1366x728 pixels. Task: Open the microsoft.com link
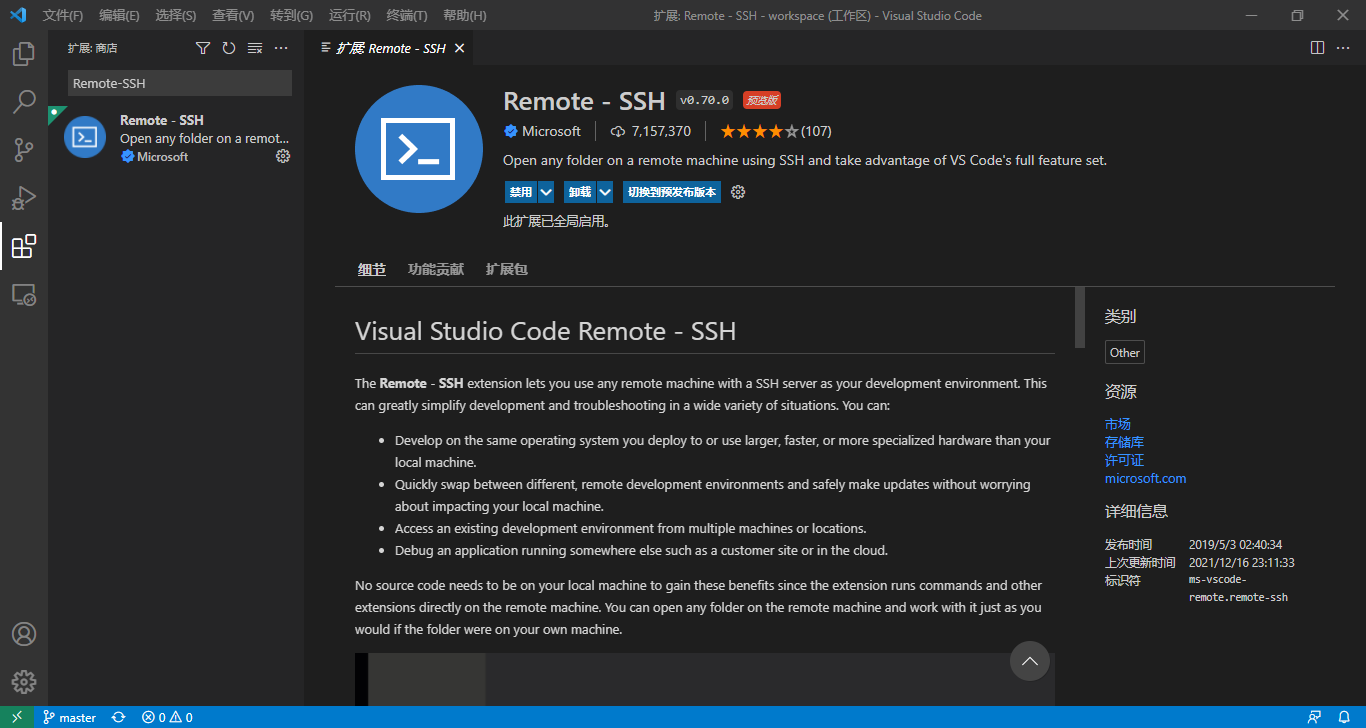pos(1145,478)
